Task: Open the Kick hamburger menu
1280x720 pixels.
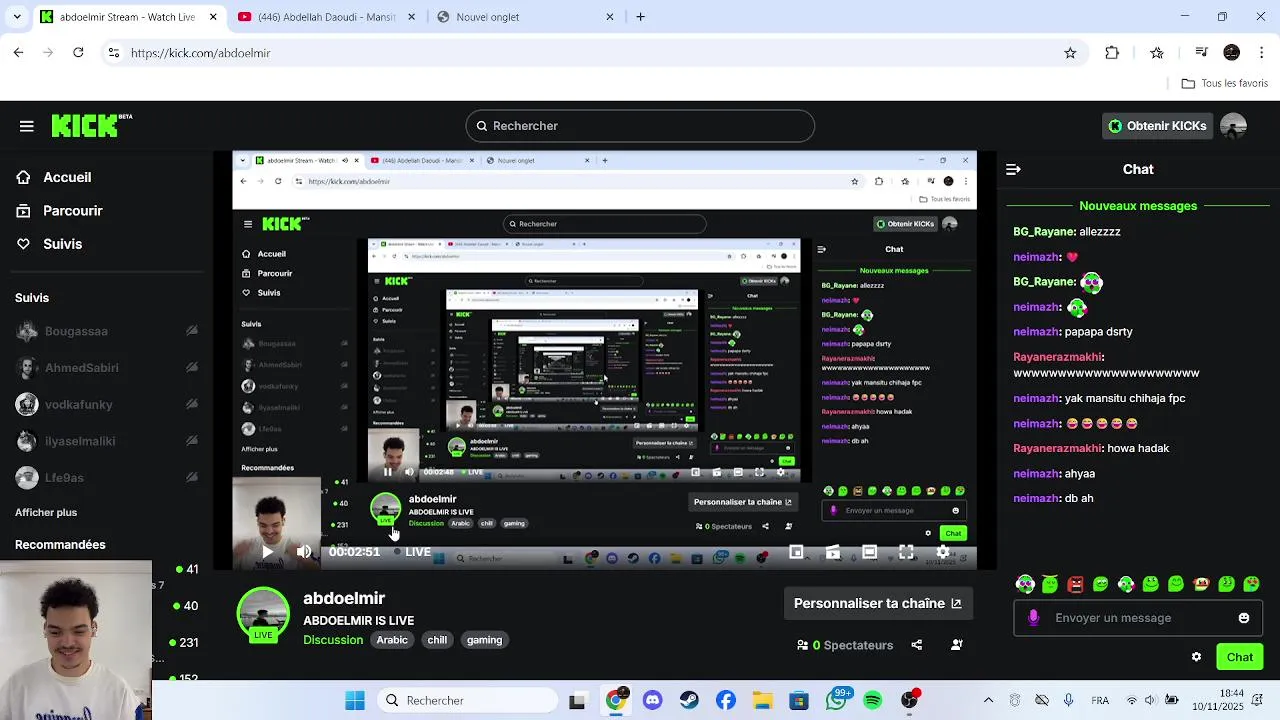Action: point(27,126)
